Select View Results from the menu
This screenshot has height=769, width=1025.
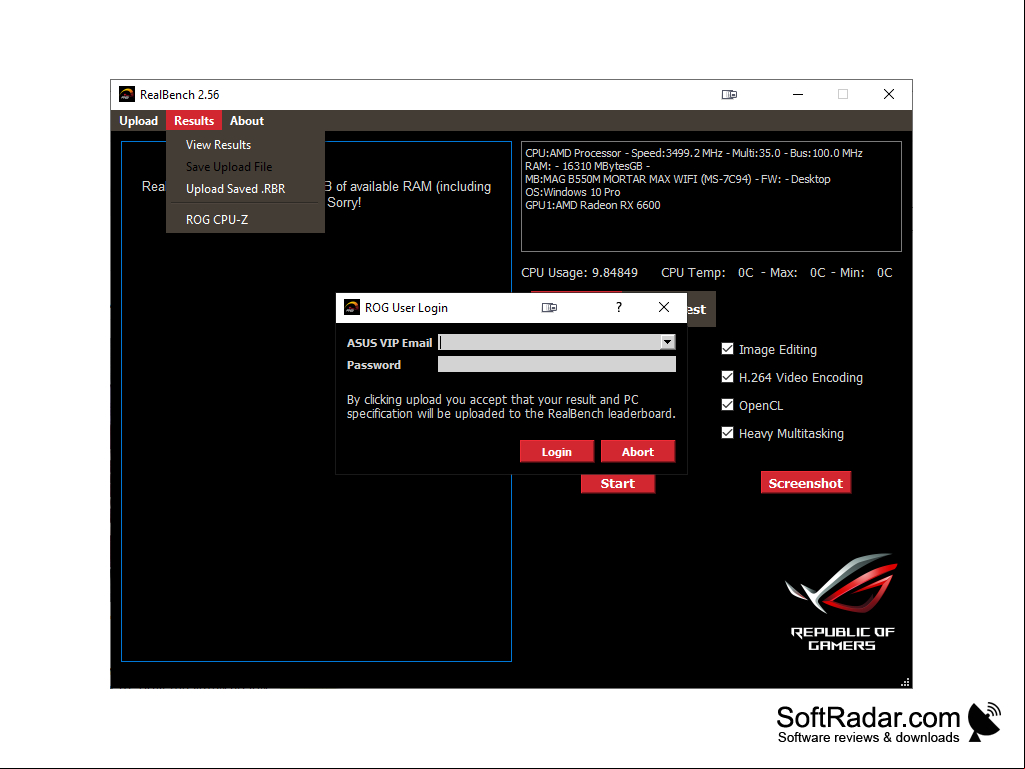coord(218,145)
